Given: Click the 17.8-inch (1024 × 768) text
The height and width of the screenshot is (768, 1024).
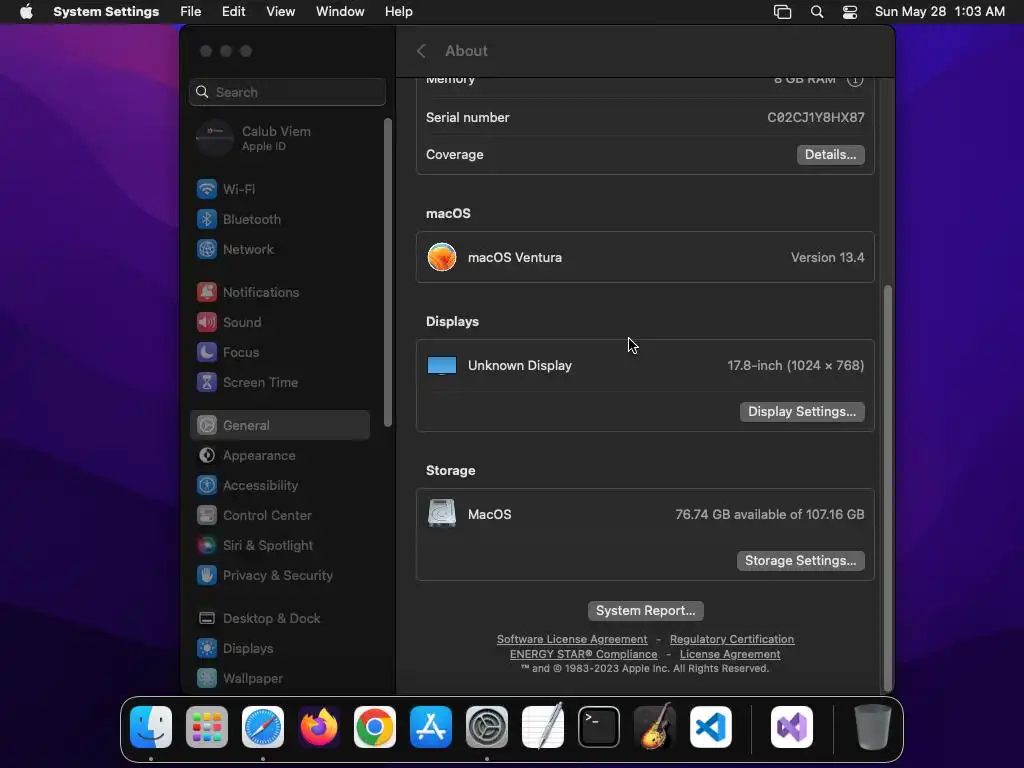Looking at the screenshot, I should (795, 366).
